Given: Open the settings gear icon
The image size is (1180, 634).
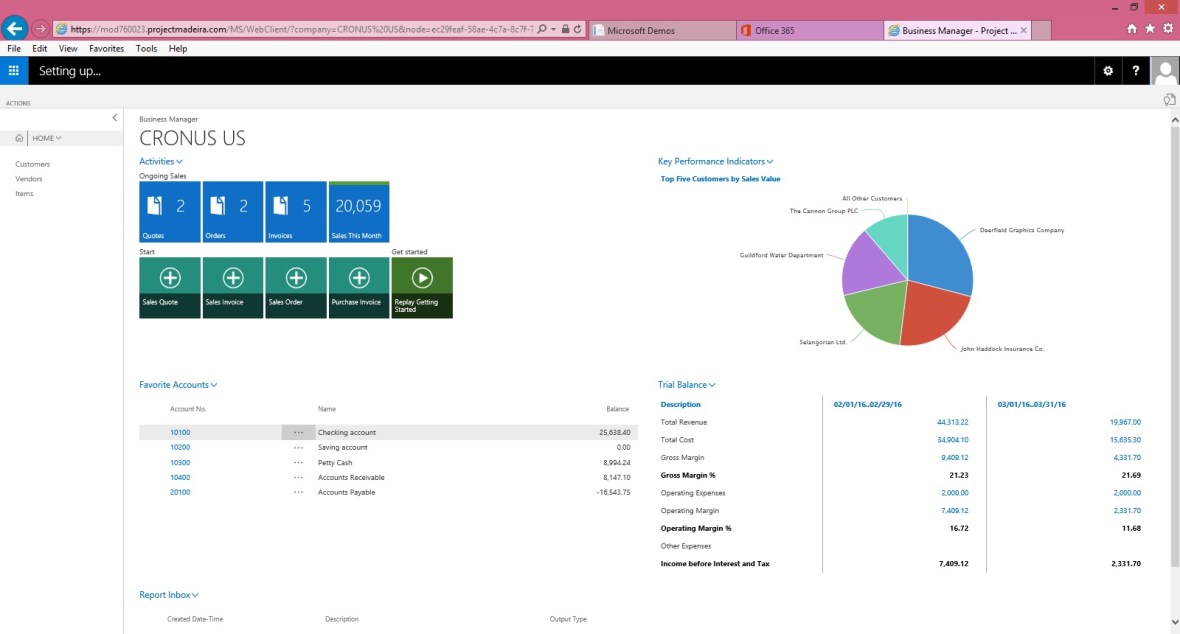Looking at the screenshot, I should 1107,71.
